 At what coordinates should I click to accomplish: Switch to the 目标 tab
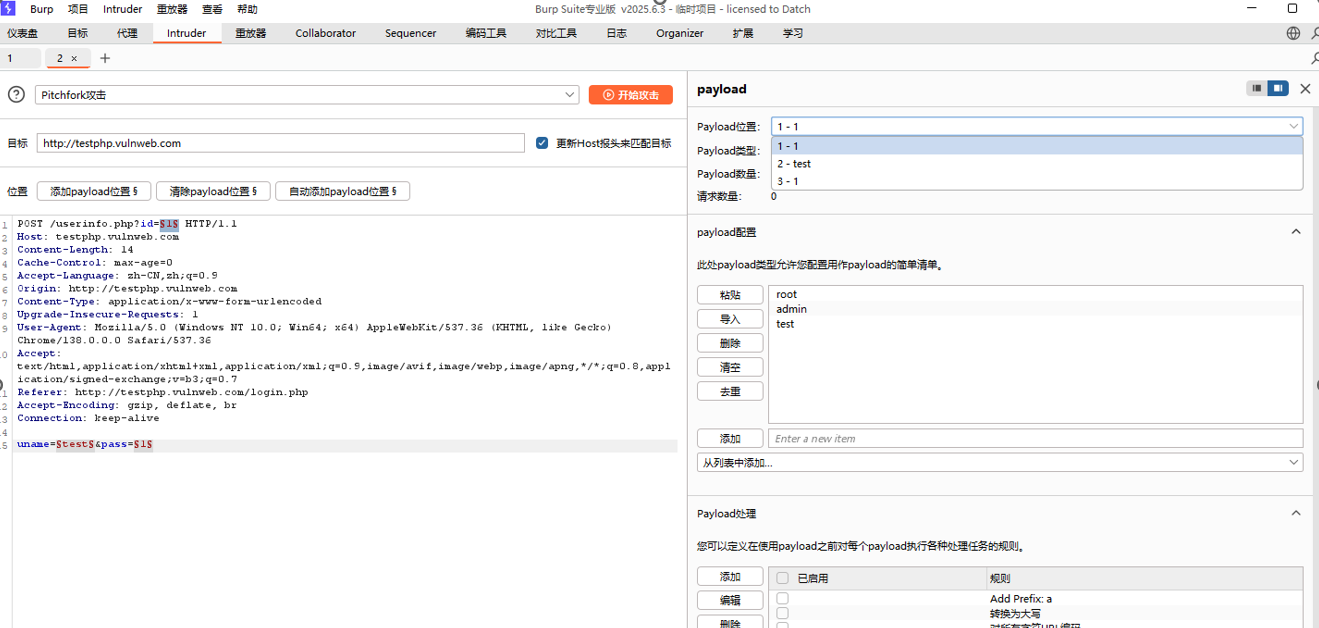click(x=77, y=33)
